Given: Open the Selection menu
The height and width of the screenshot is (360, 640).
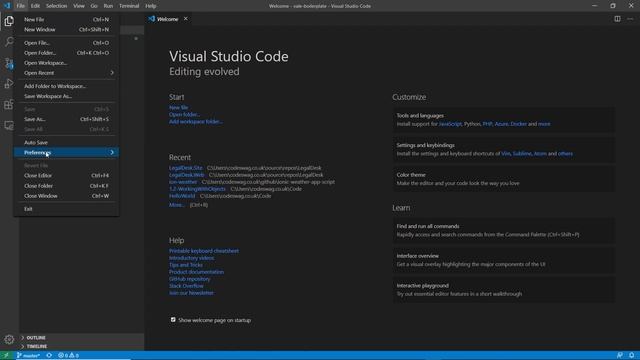Looking at the screenshot, I should coord(56,6).
